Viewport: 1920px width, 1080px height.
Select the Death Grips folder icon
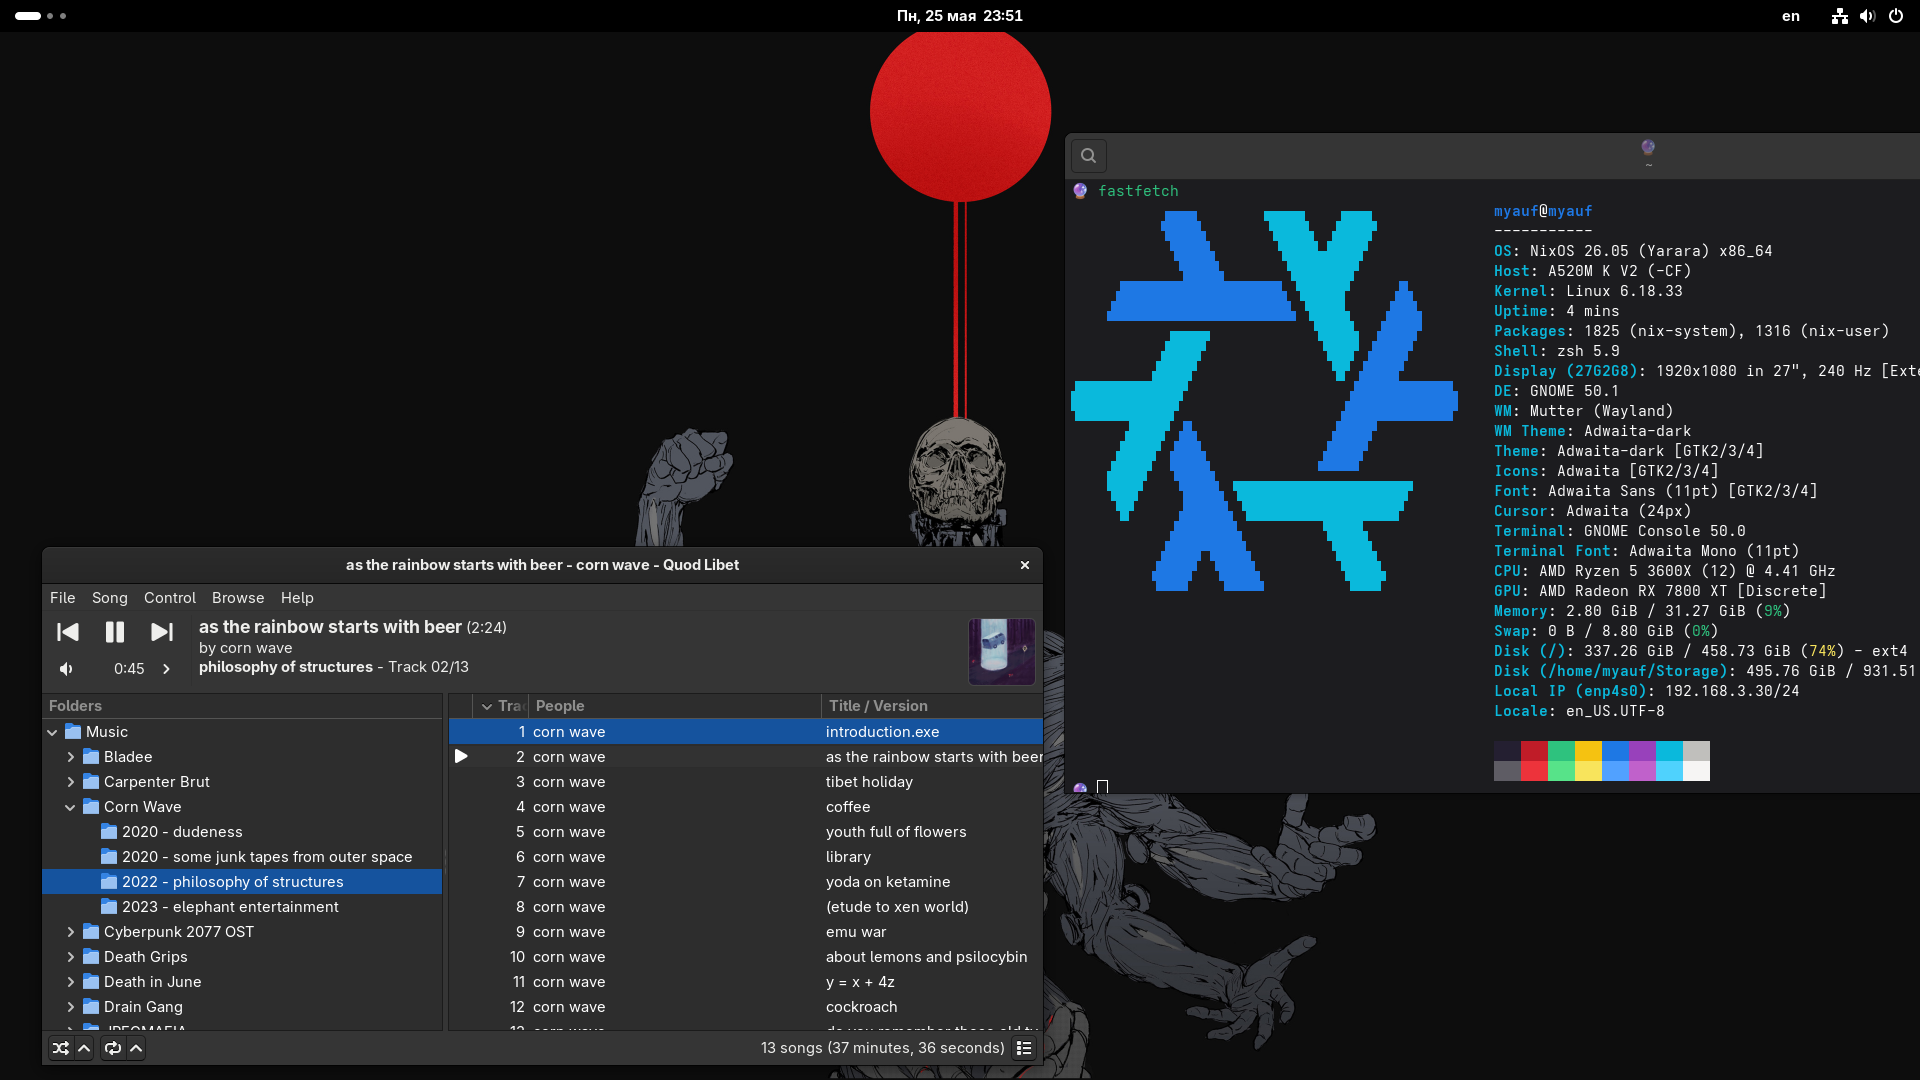(x=91, y=957)
